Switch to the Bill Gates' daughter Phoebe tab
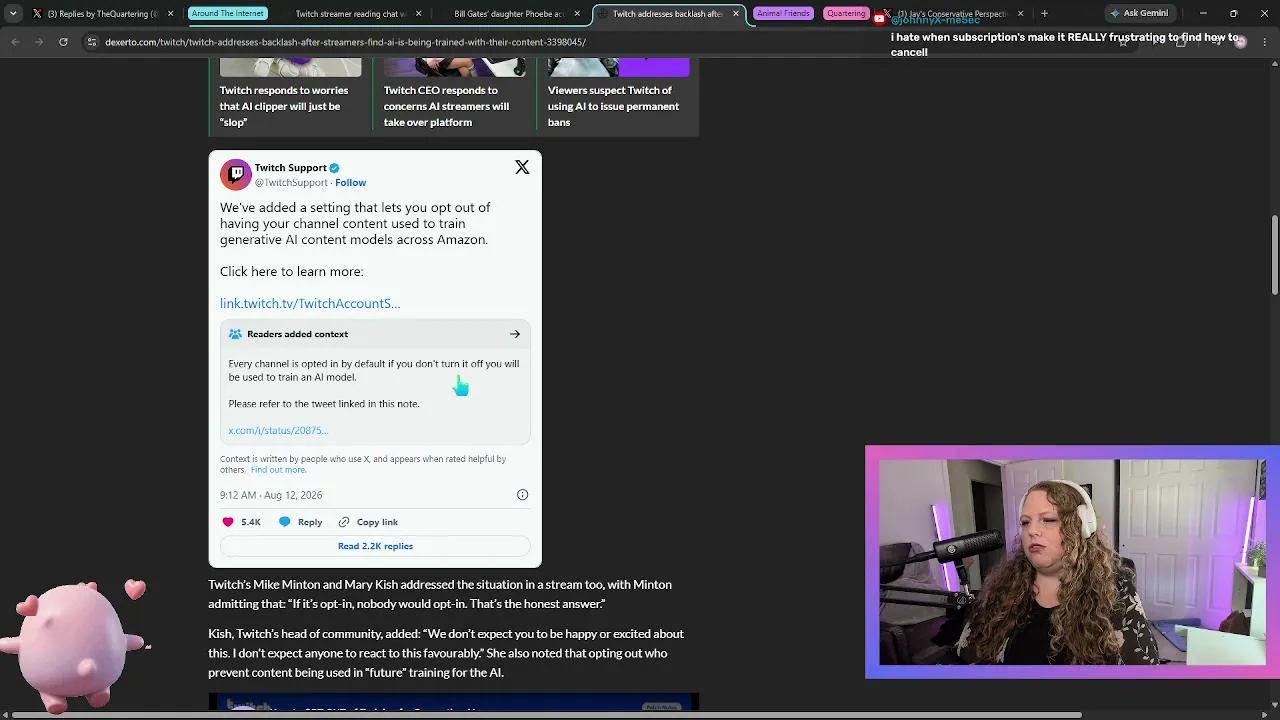The height and width of the screenshot is (720, 1280). pyautogui.click(x=509, y=14)
